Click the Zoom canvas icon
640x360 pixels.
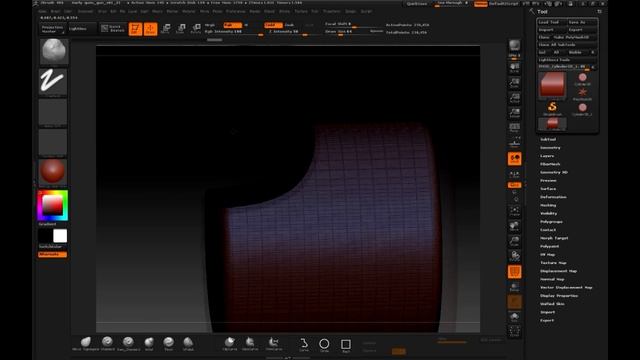514,83
